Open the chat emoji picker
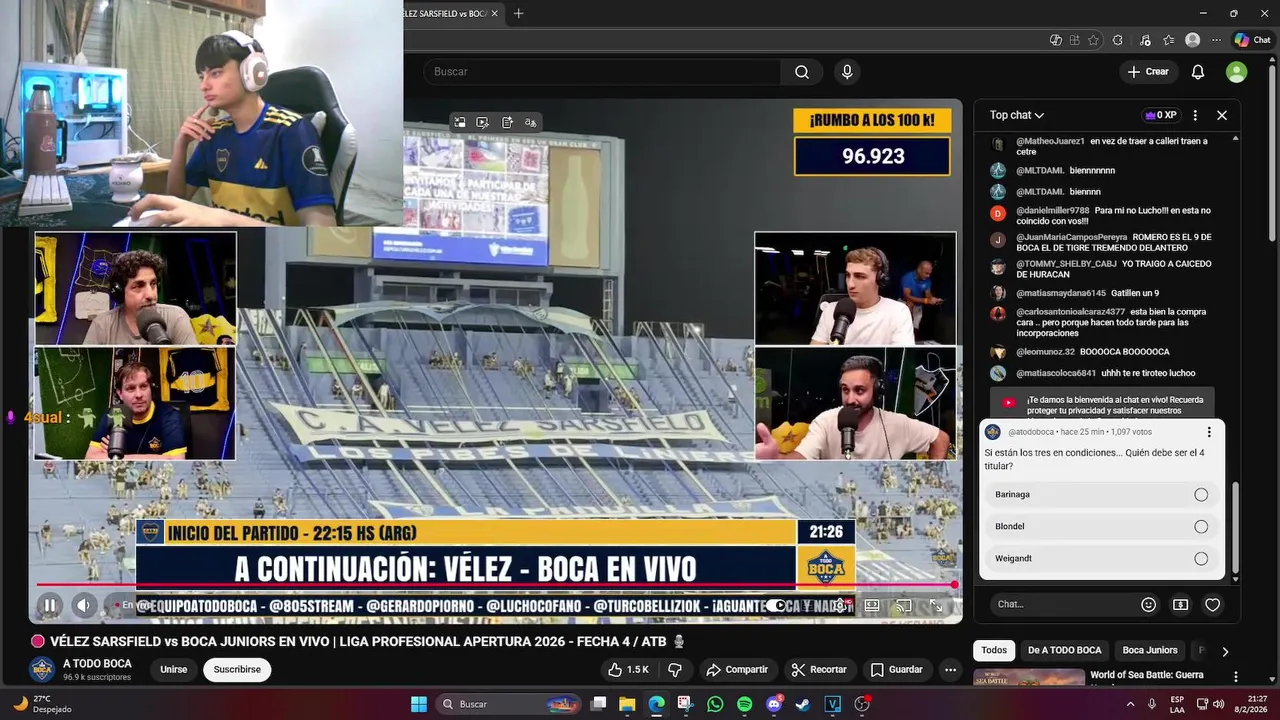The height and width of the screenshot is (720, 1280). (1149, 605)
